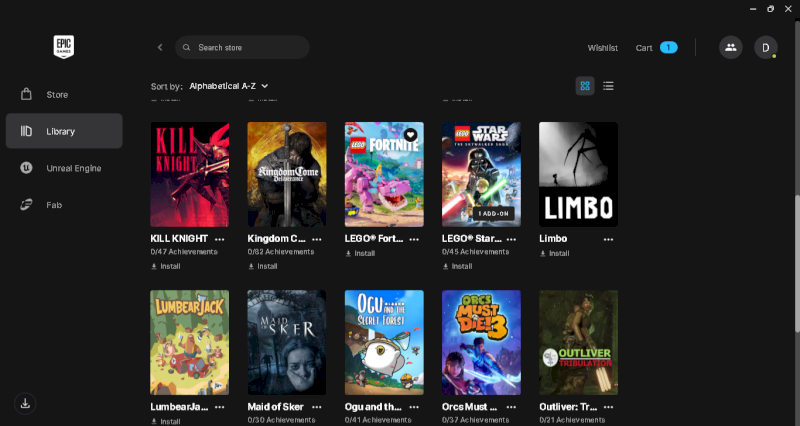The width and height of the screenshot is (800, 426).
Task: Switch to grid view
Action: point(585,86)
